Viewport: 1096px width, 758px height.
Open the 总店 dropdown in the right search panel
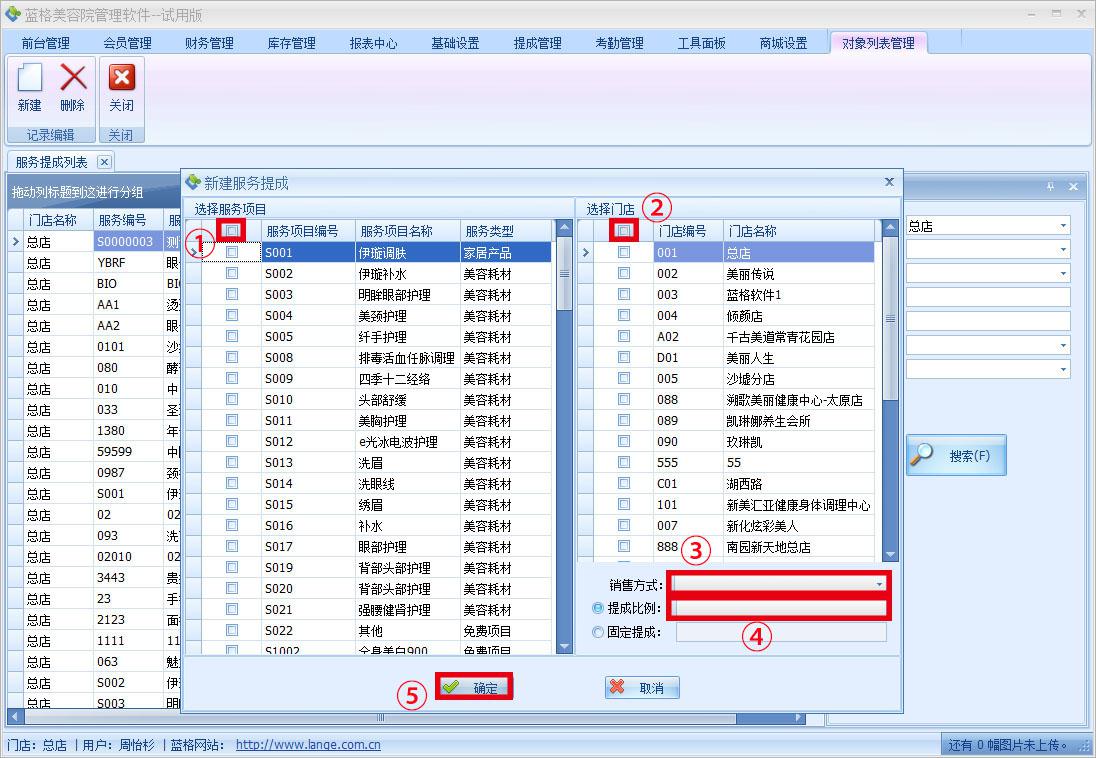click(1063, 226)
